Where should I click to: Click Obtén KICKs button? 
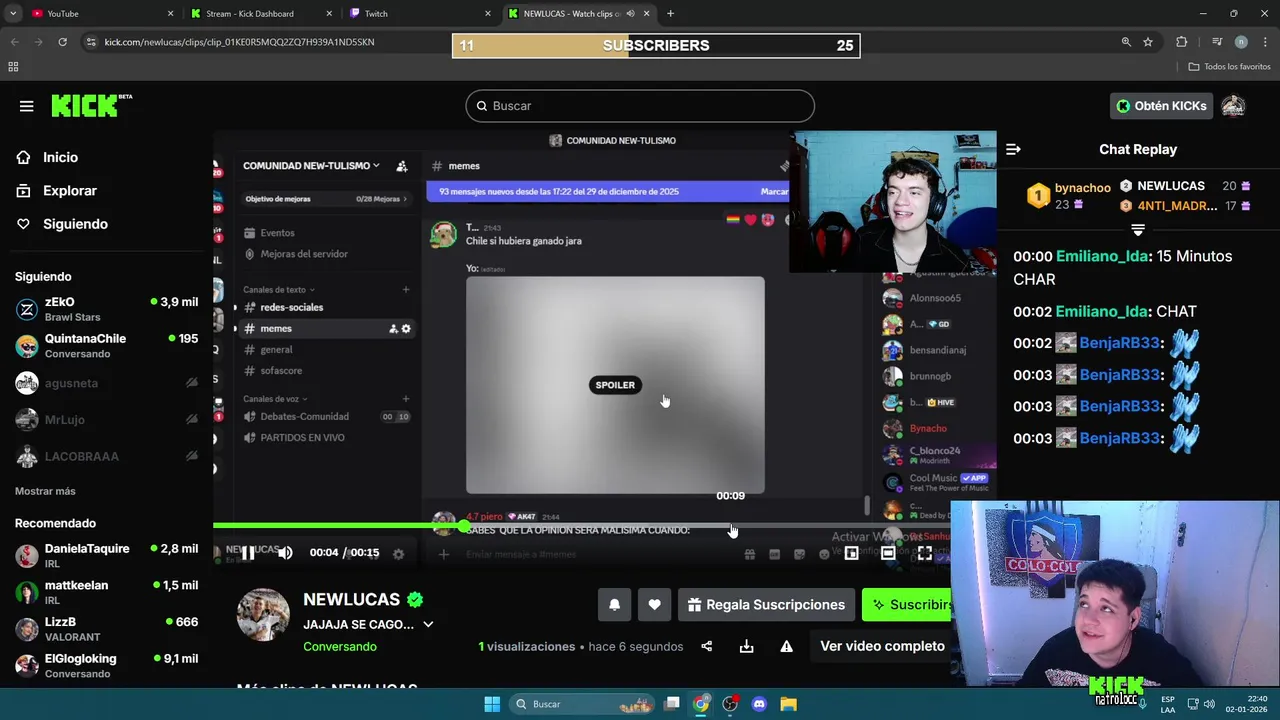pos(1161,106)
